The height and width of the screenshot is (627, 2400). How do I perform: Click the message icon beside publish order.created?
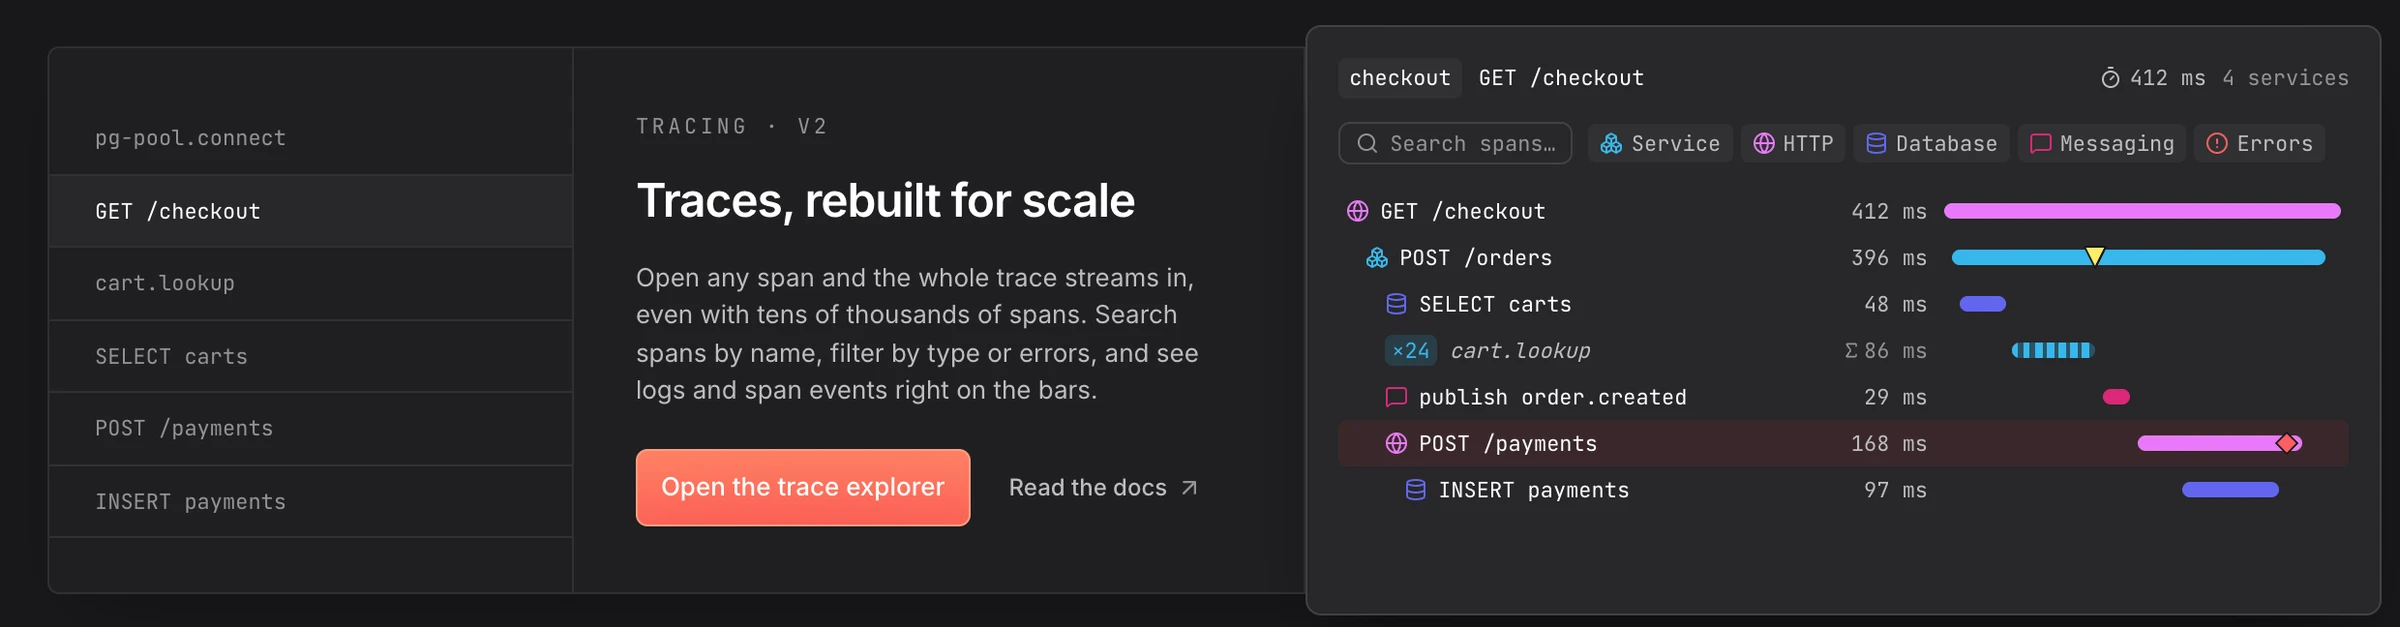coord(1396,397)
